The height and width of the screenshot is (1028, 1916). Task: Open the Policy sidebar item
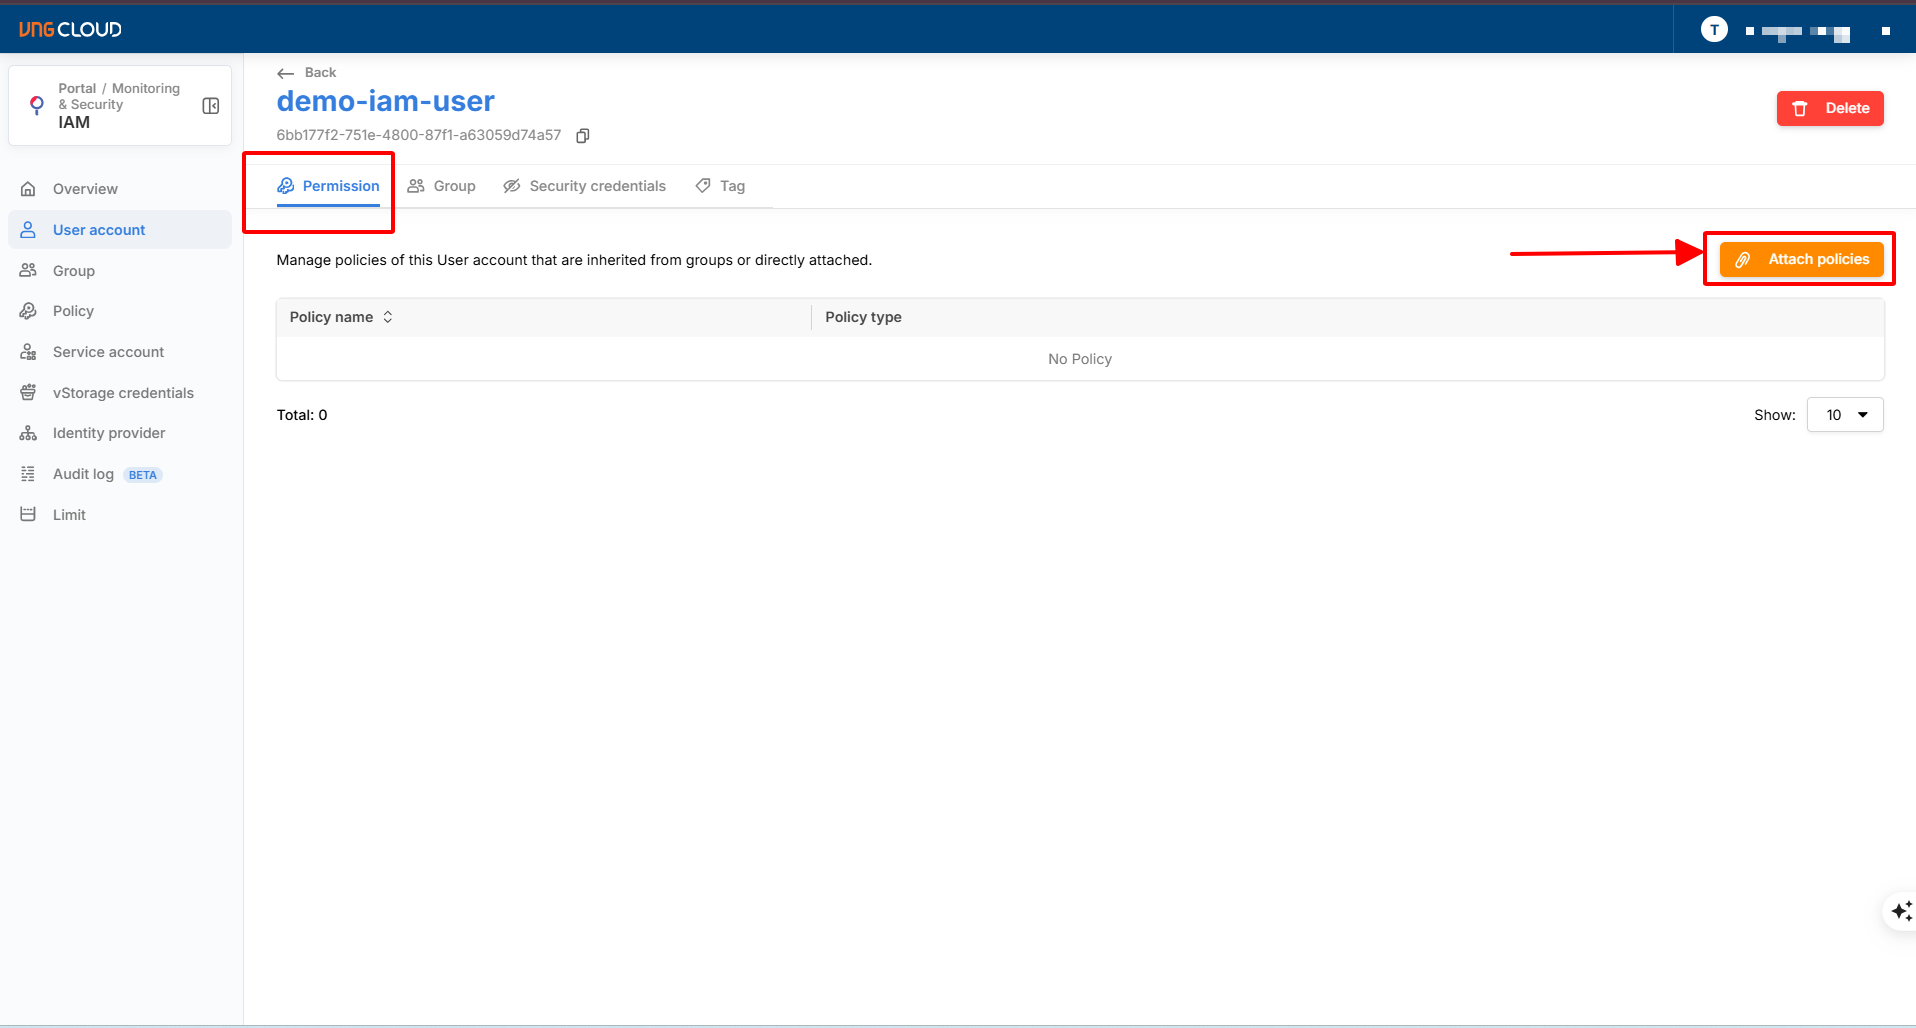73,311
